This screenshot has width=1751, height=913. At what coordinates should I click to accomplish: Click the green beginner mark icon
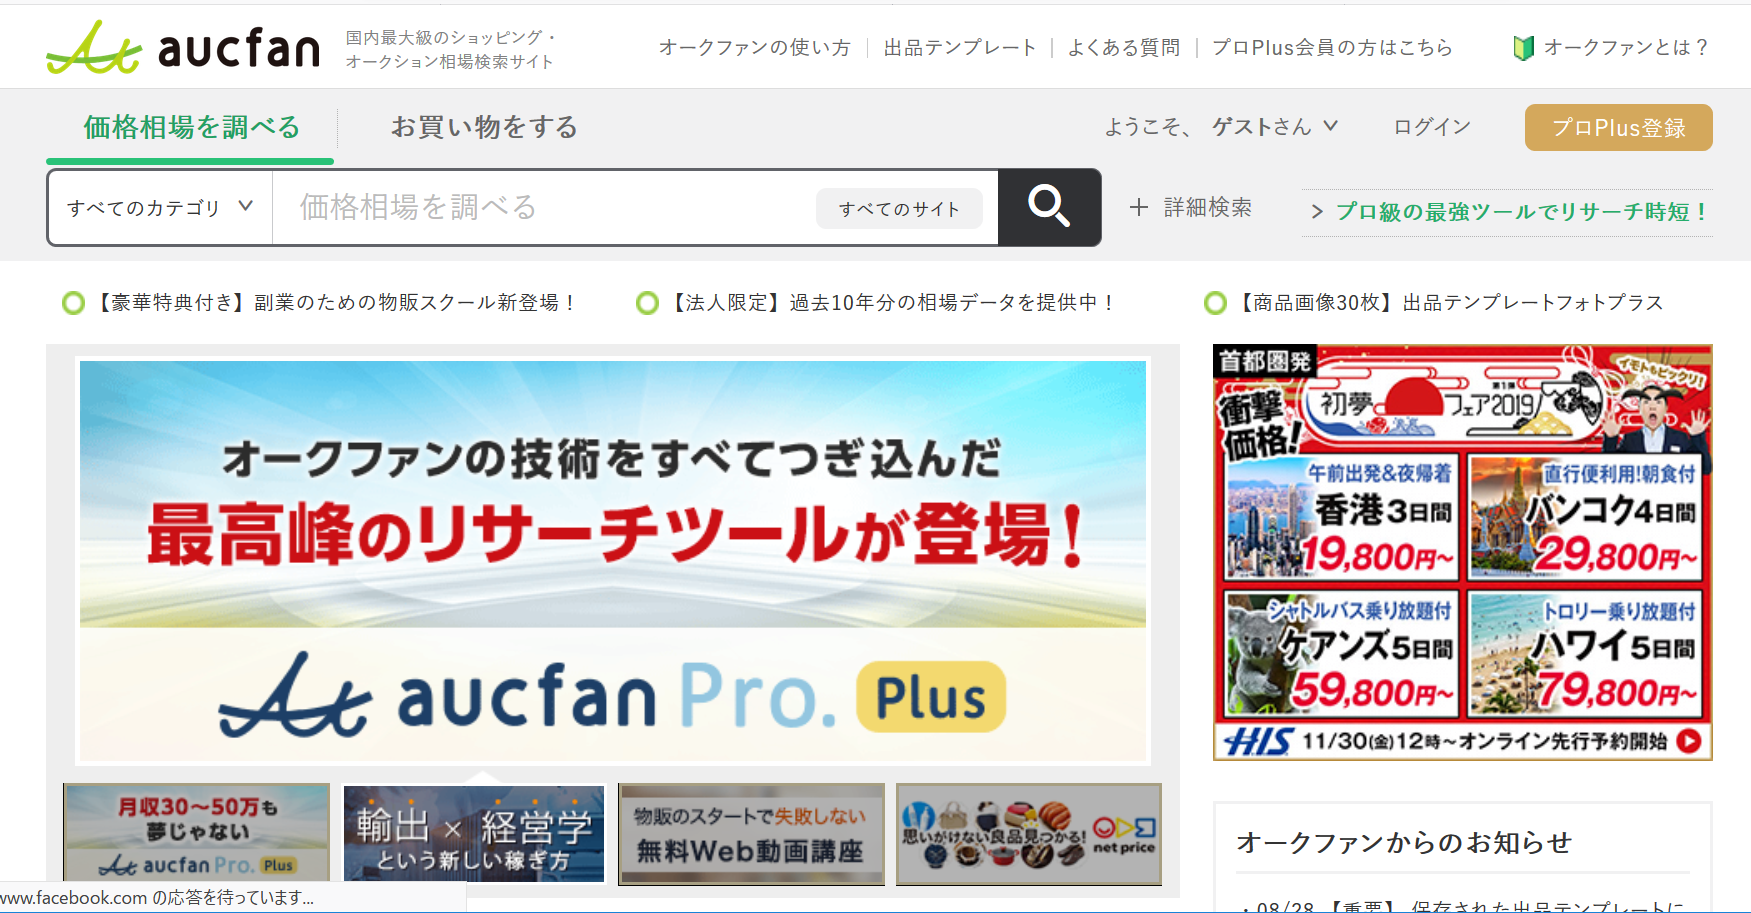tap(1523, 48)
